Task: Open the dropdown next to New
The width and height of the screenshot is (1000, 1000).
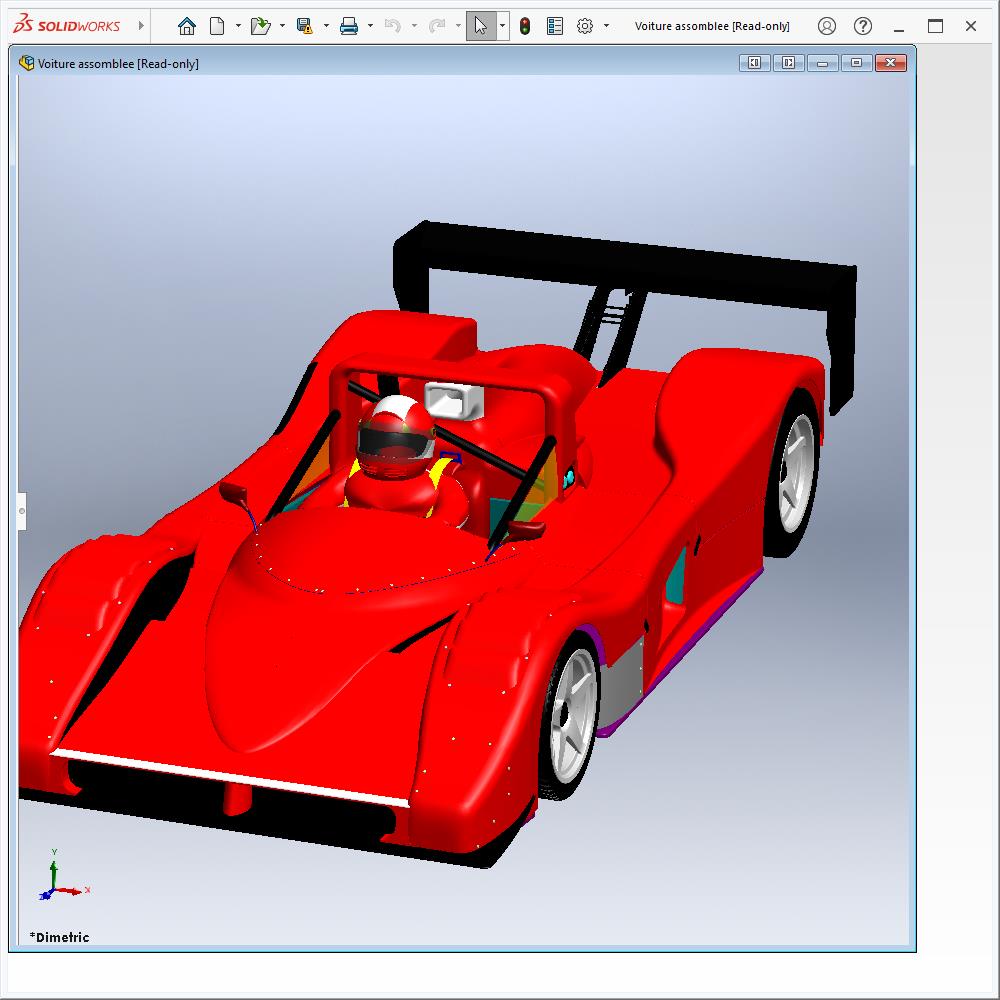Action: (x=238, y=26)
